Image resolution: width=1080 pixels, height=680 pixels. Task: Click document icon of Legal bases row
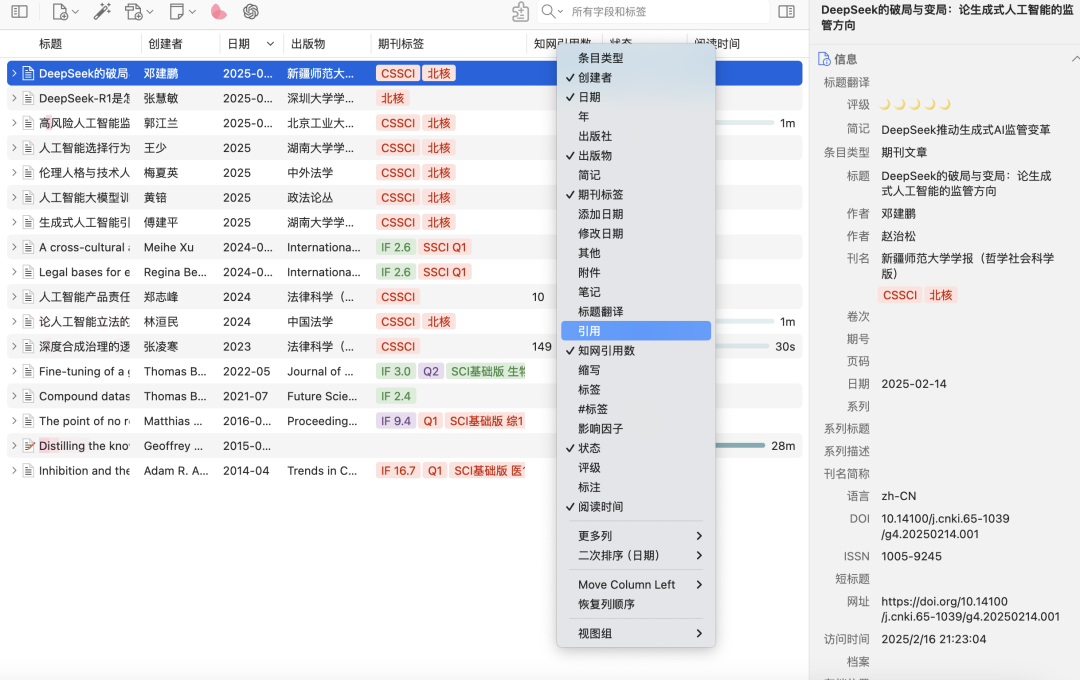(x=28, y=272)
